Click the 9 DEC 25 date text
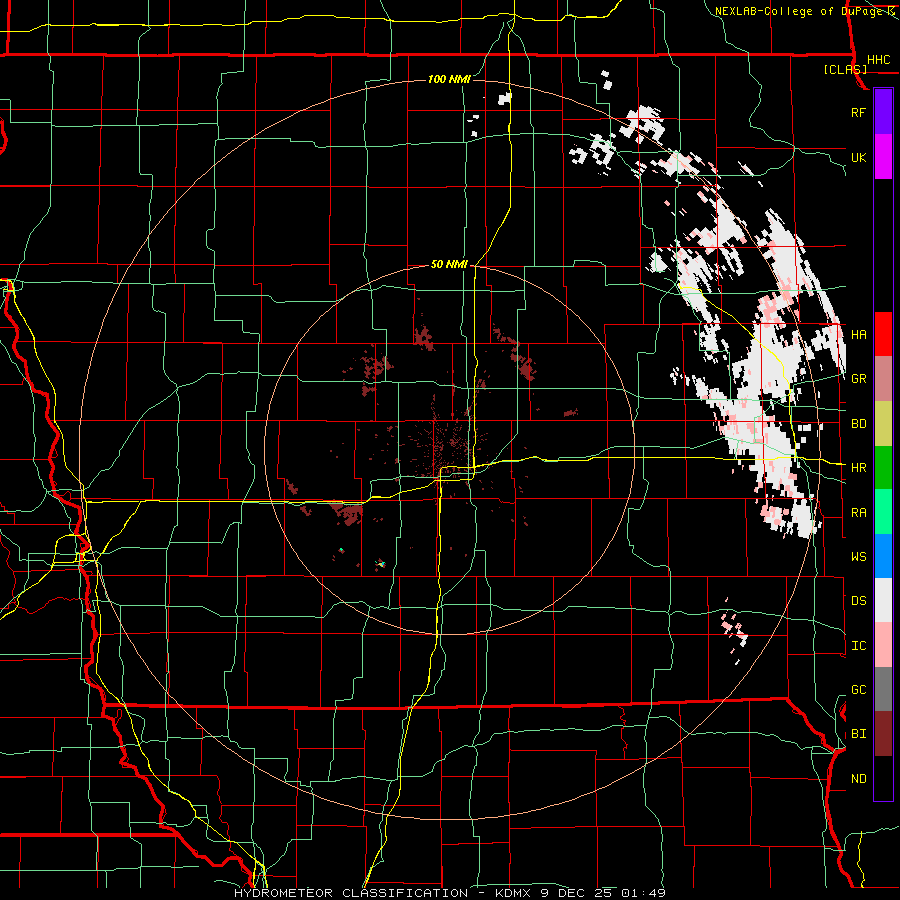Screen dimensions: 900x900 pyautogui.click(x=574, y=893)
